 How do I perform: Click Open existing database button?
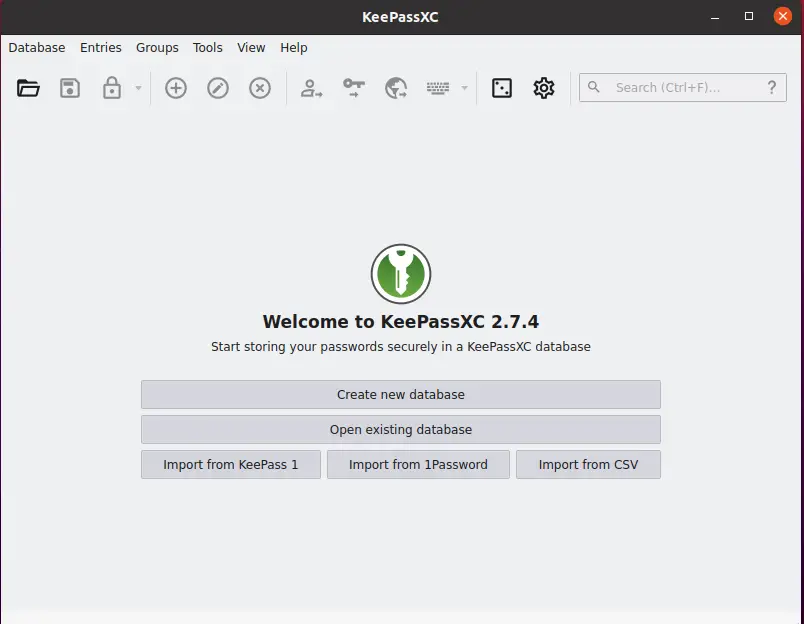click(x=401, y=429)
